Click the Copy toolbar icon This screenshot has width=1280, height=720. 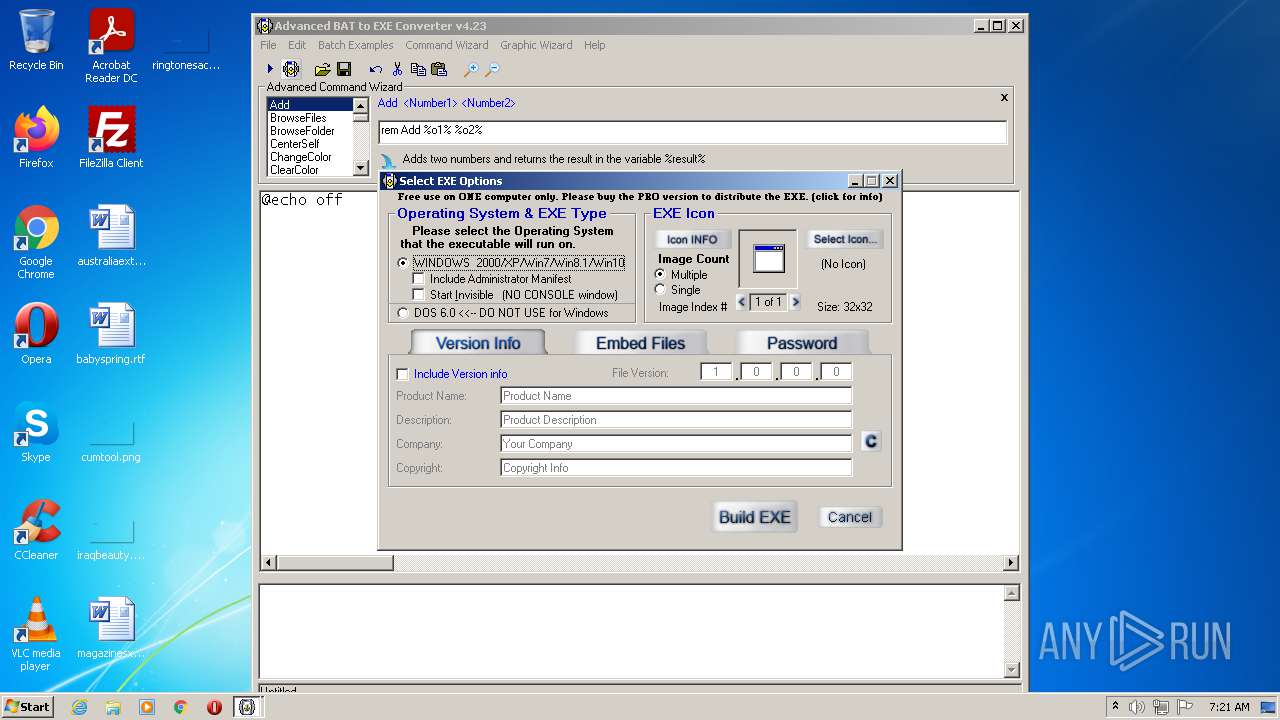point(418,69)
